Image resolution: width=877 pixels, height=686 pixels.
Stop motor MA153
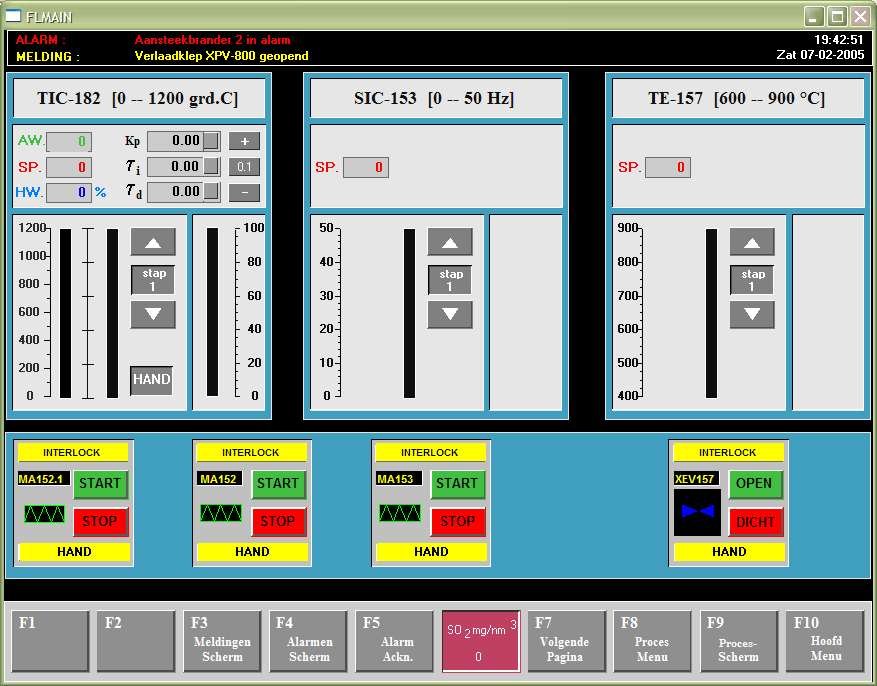457,521
